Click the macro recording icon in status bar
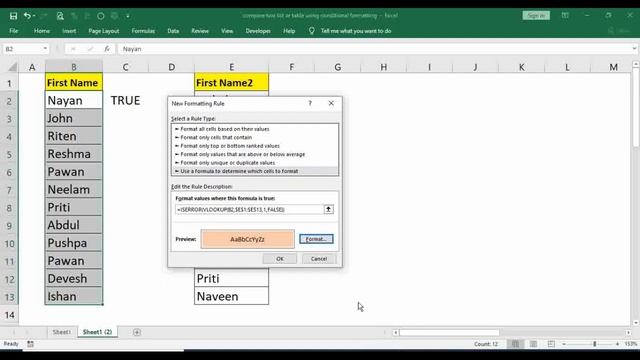The image size is (640, 360). (31, 344)
